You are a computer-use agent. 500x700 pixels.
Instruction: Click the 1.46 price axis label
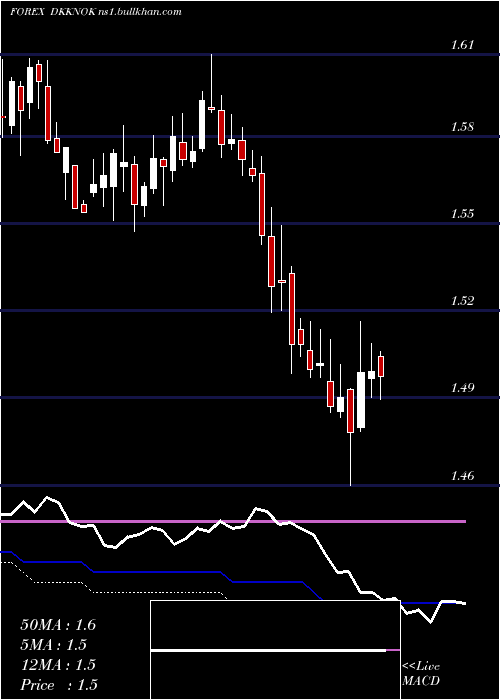[x=462, y=475]
